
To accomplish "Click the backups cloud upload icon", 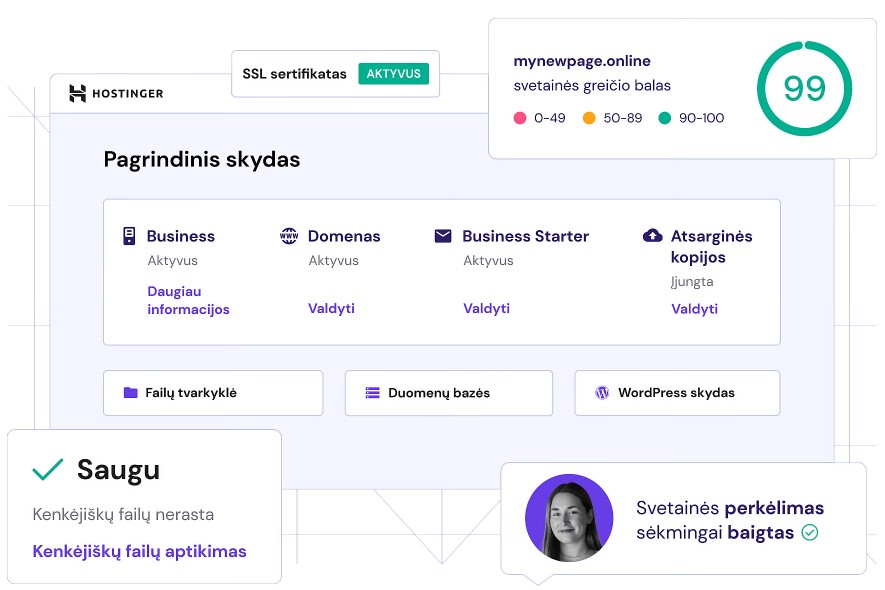I will coord(652,235).
